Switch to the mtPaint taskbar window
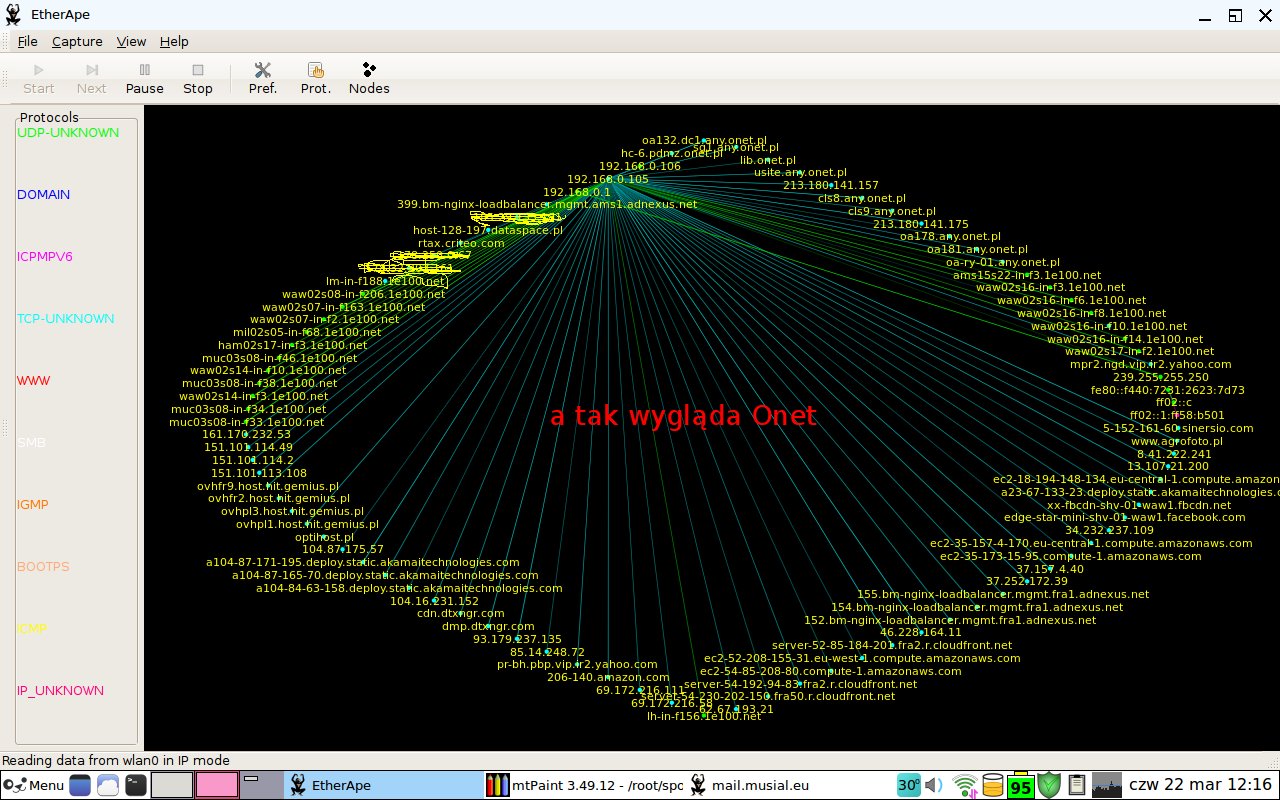This screenshot has height=800, width=1280. tap(585, 785)
